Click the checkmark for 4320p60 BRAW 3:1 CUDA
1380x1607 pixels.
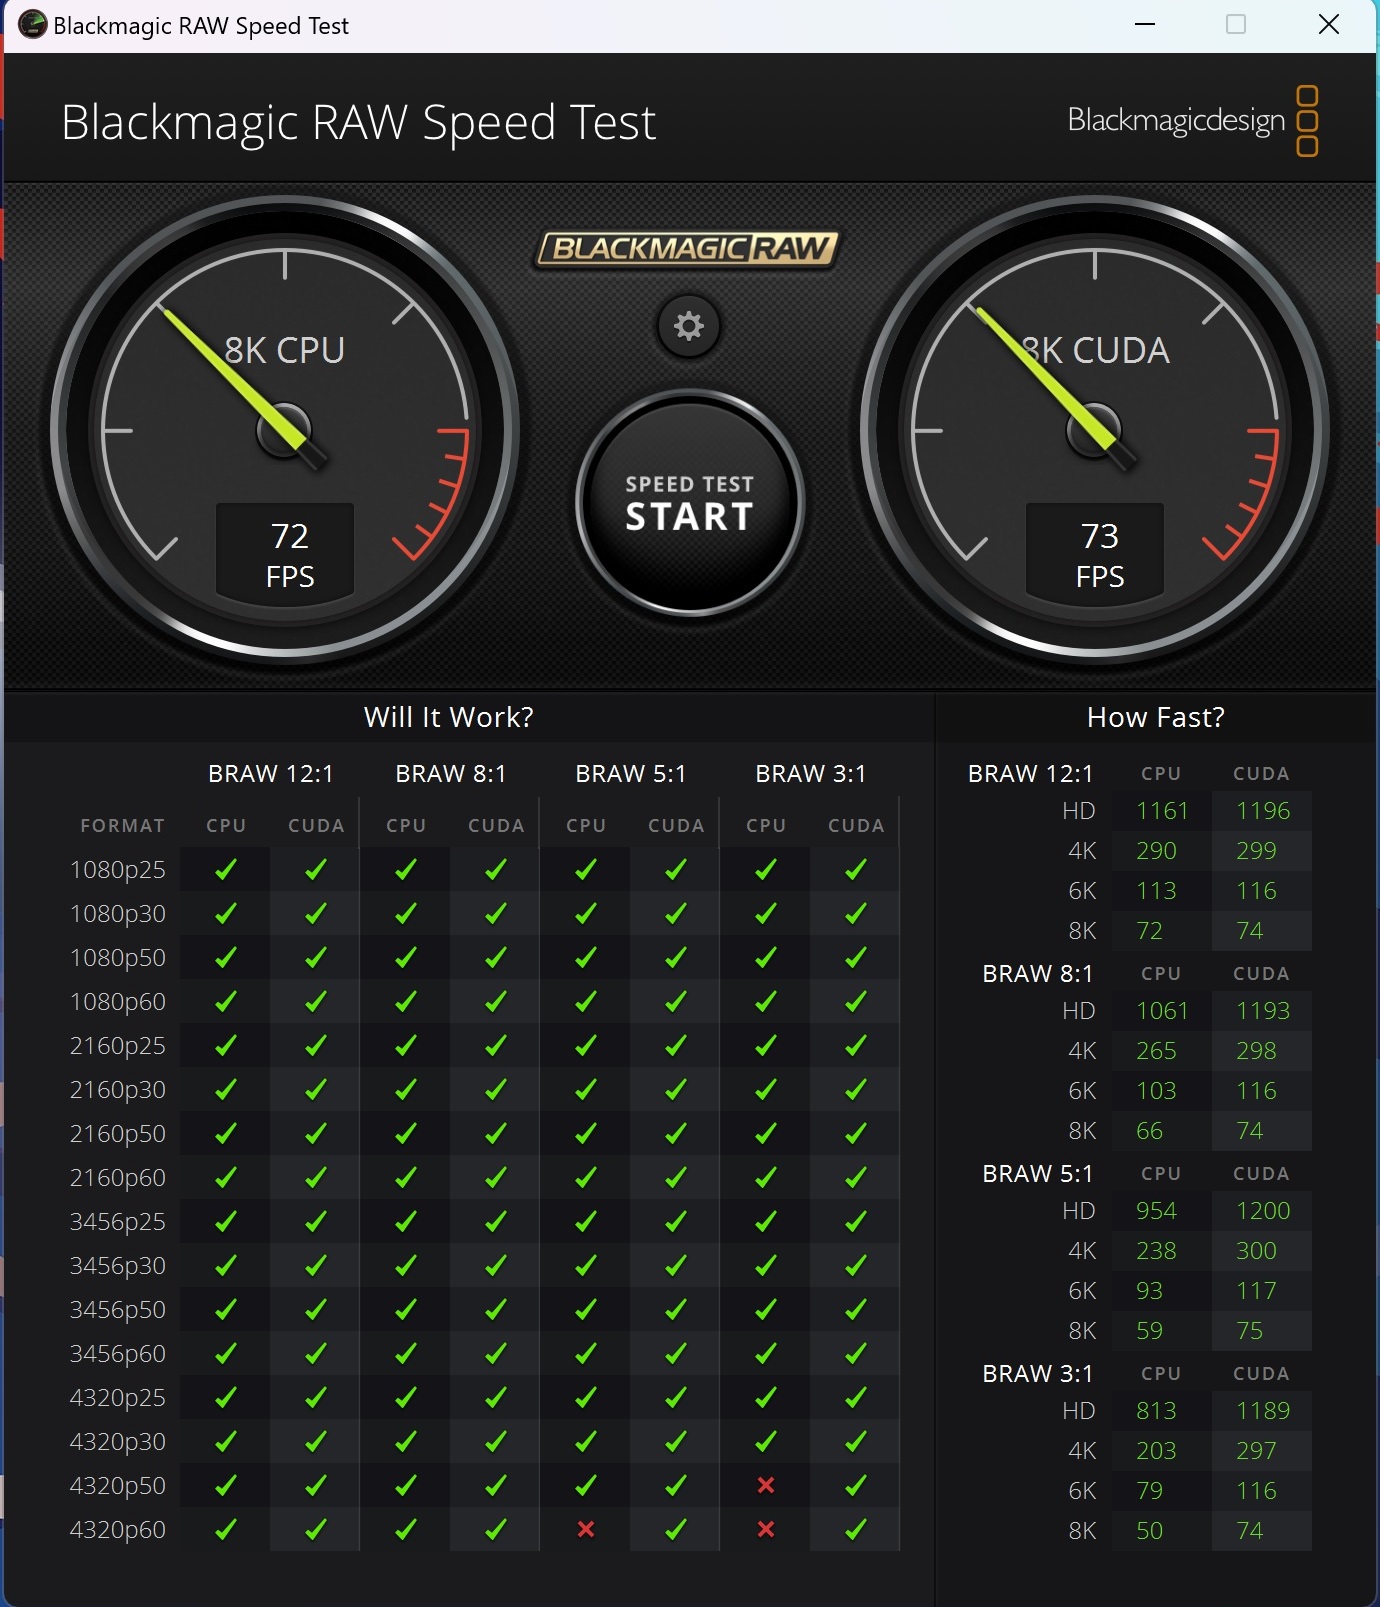856,1529
